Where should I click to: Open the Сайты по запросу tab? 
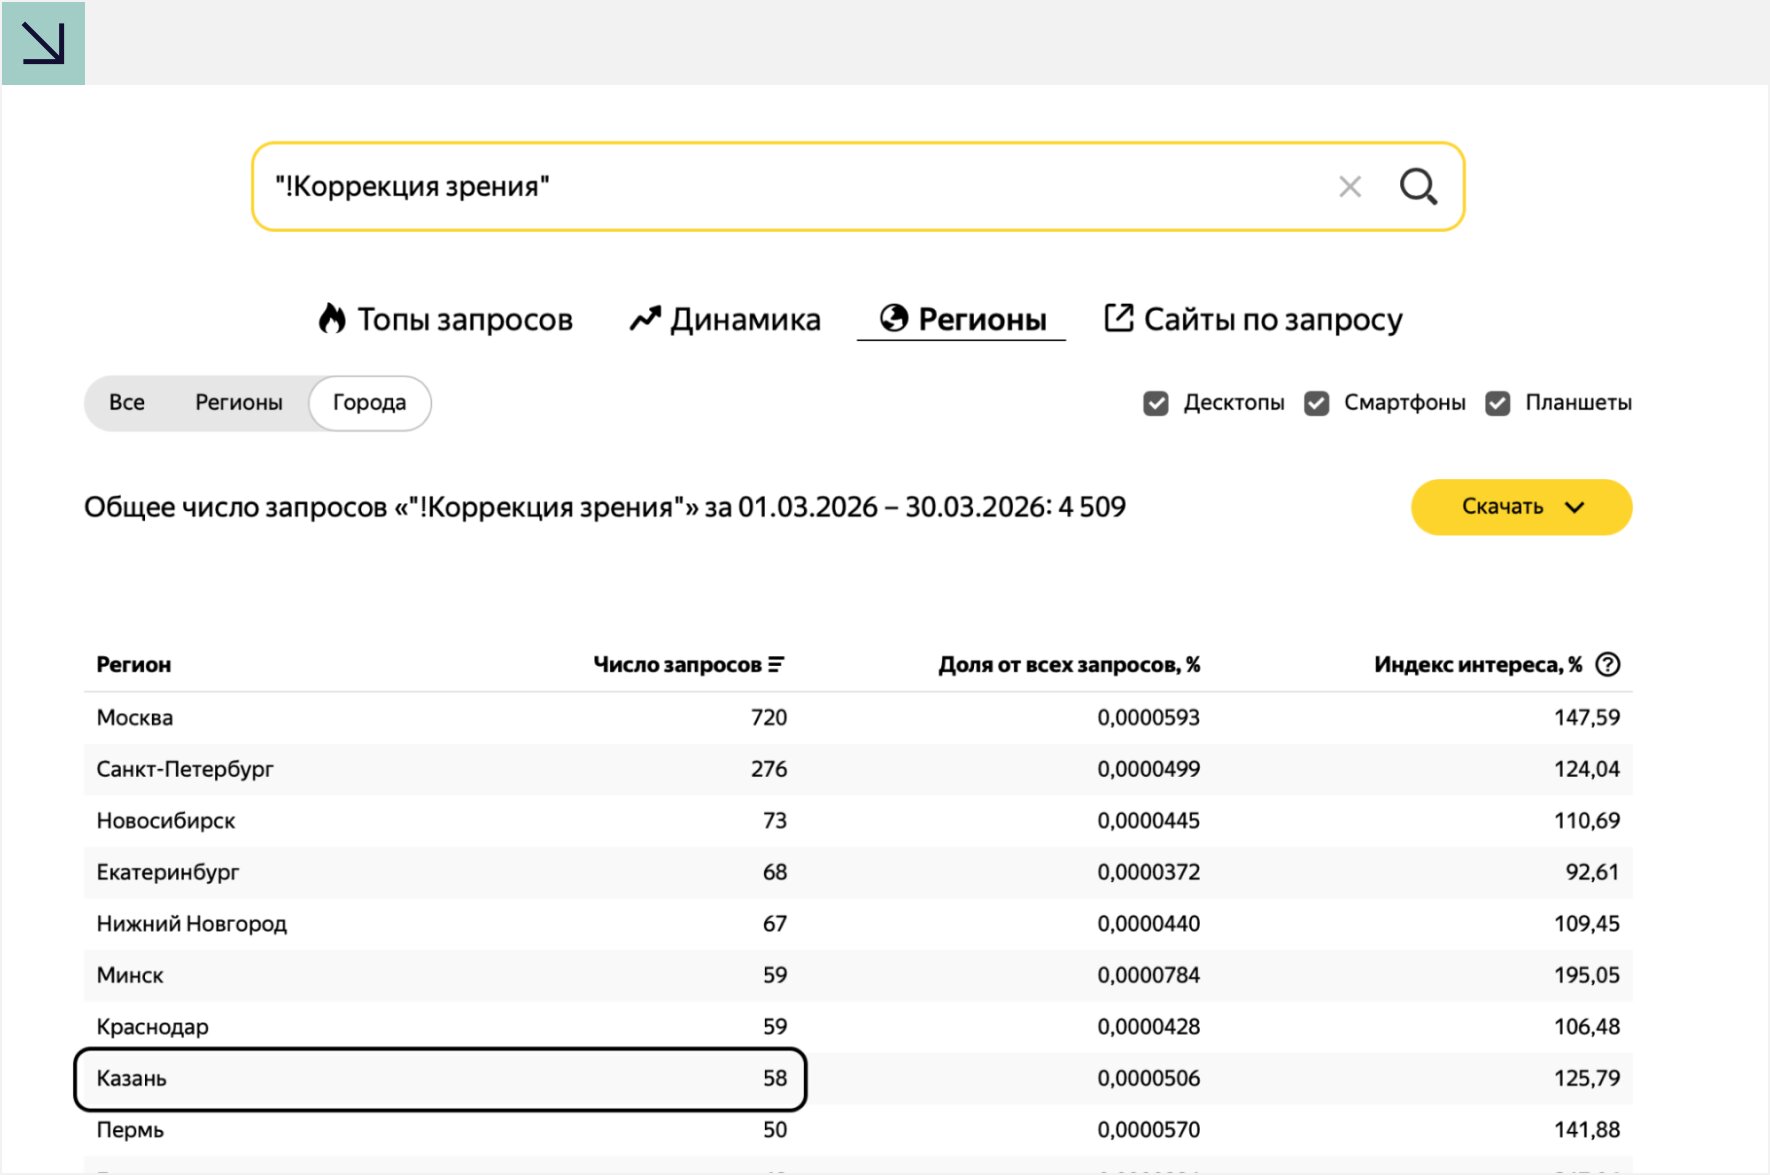point(1253,319)
